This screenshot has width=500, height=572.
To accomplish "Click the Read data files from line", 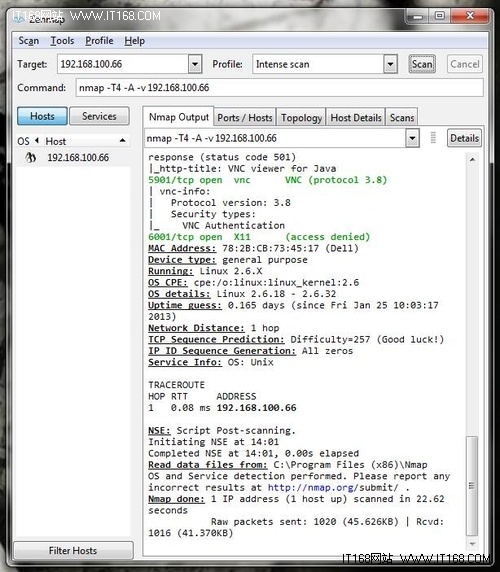I will click(x=288, y=465).
